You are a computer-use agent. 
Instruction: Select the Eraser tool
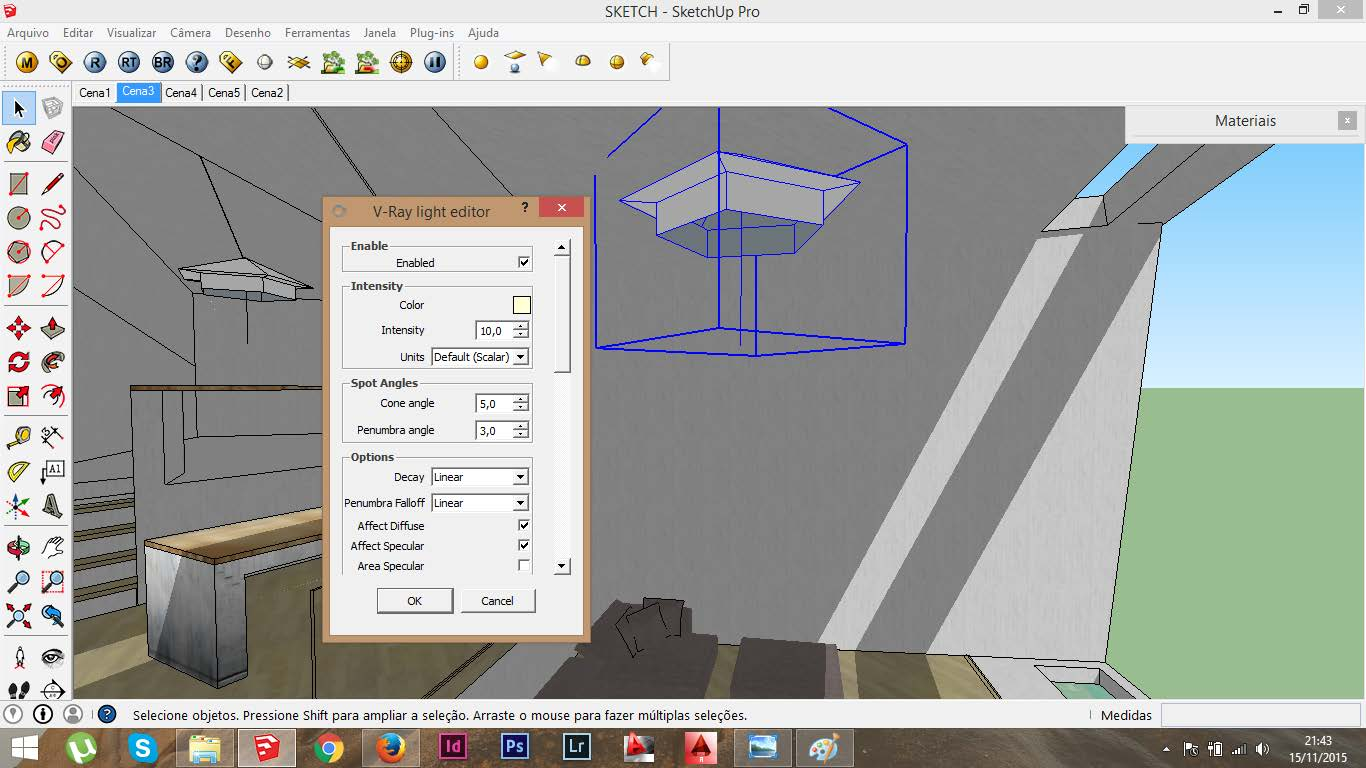53,142
